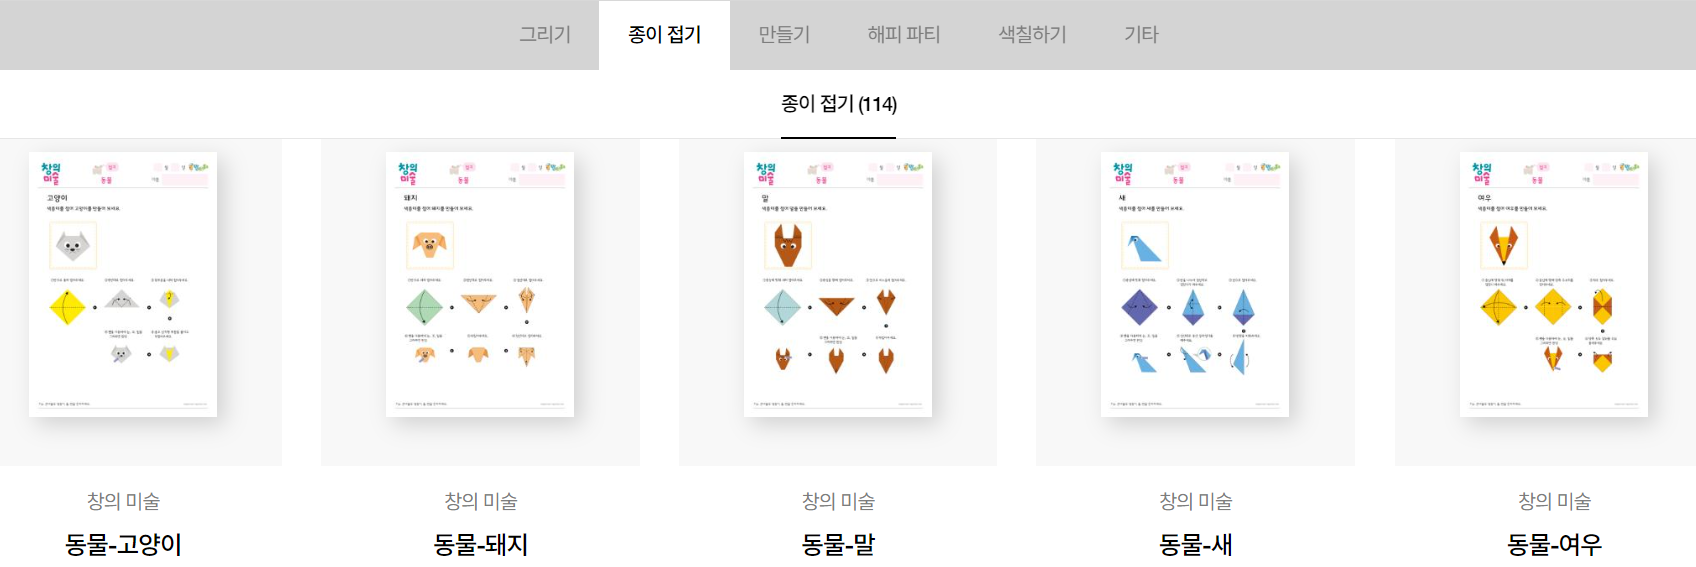Screen dimensions: 1696x567
Task: Open the horse origami worksheet thumbnail
Action: [838, 285]
